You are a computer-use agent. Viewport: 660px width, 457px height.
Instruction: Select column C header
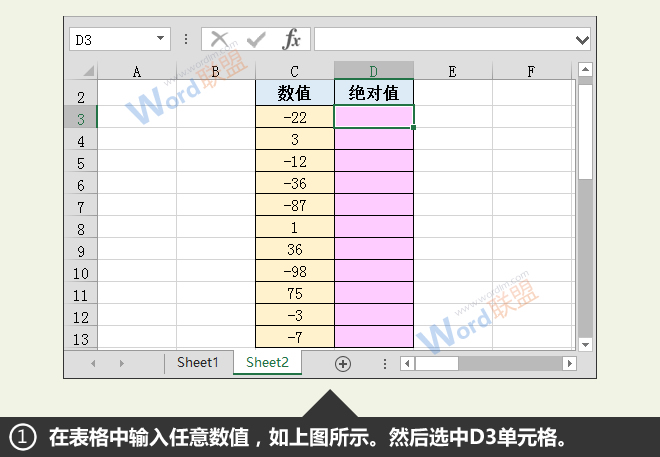pos(294,72)
